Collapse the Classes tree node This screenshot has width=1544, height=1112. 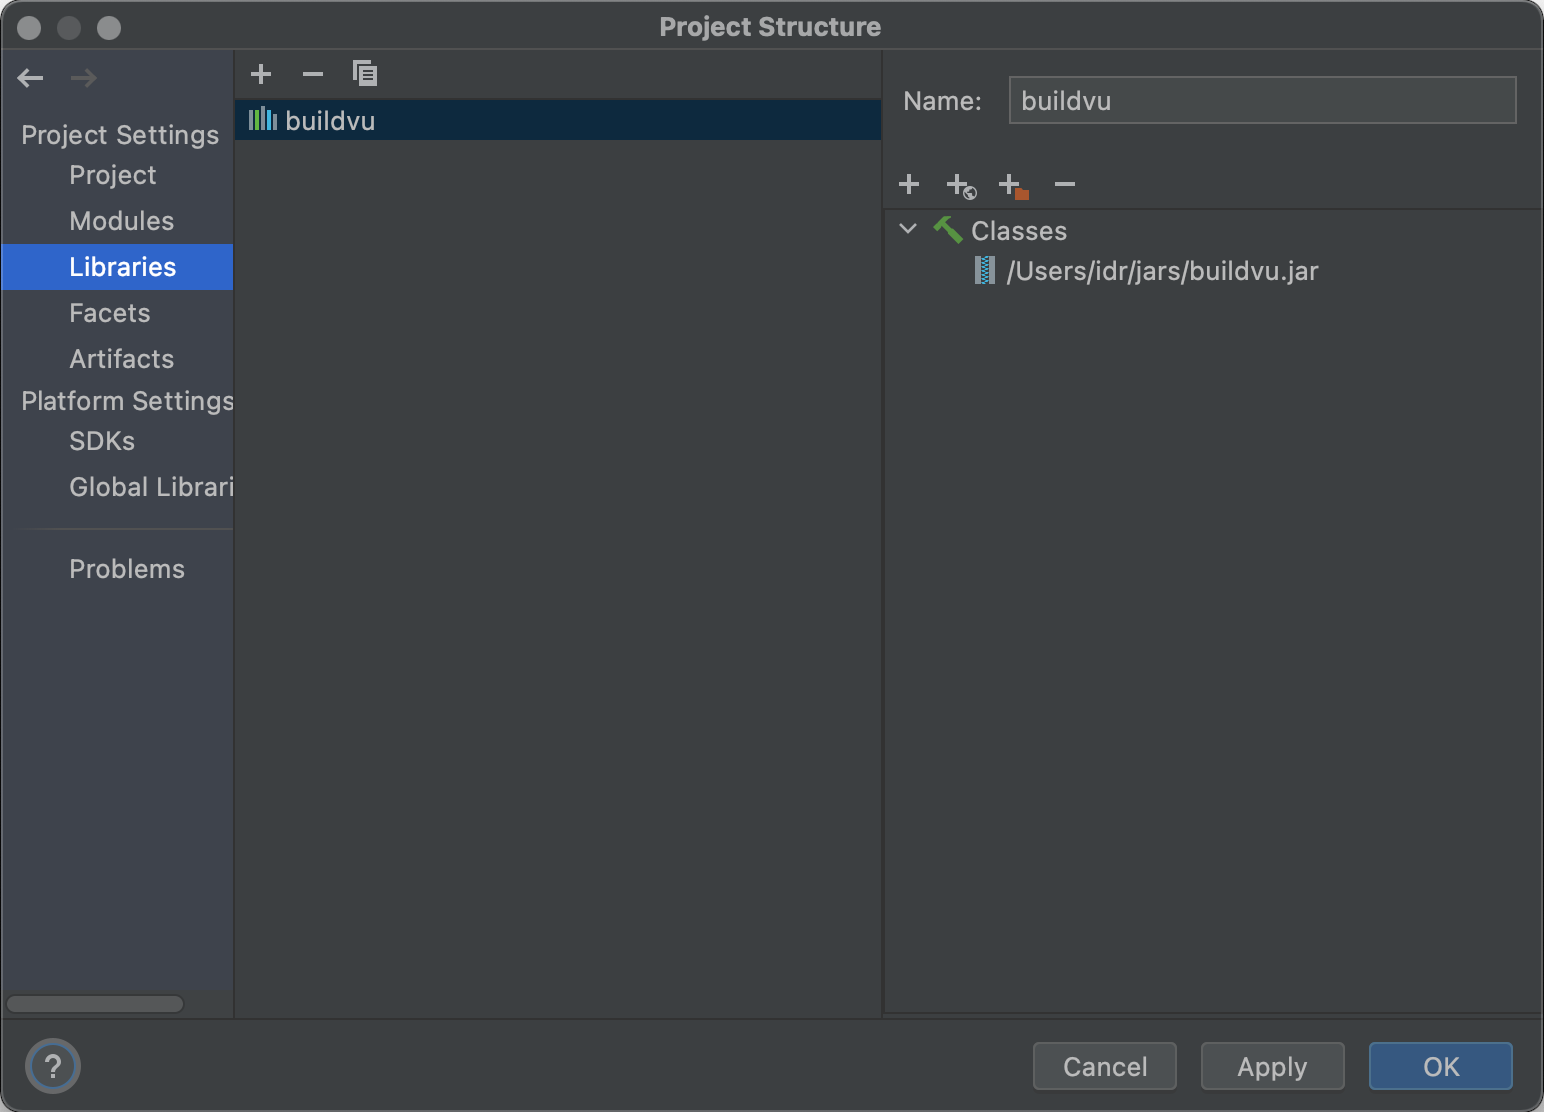click(x=908, y=229)
